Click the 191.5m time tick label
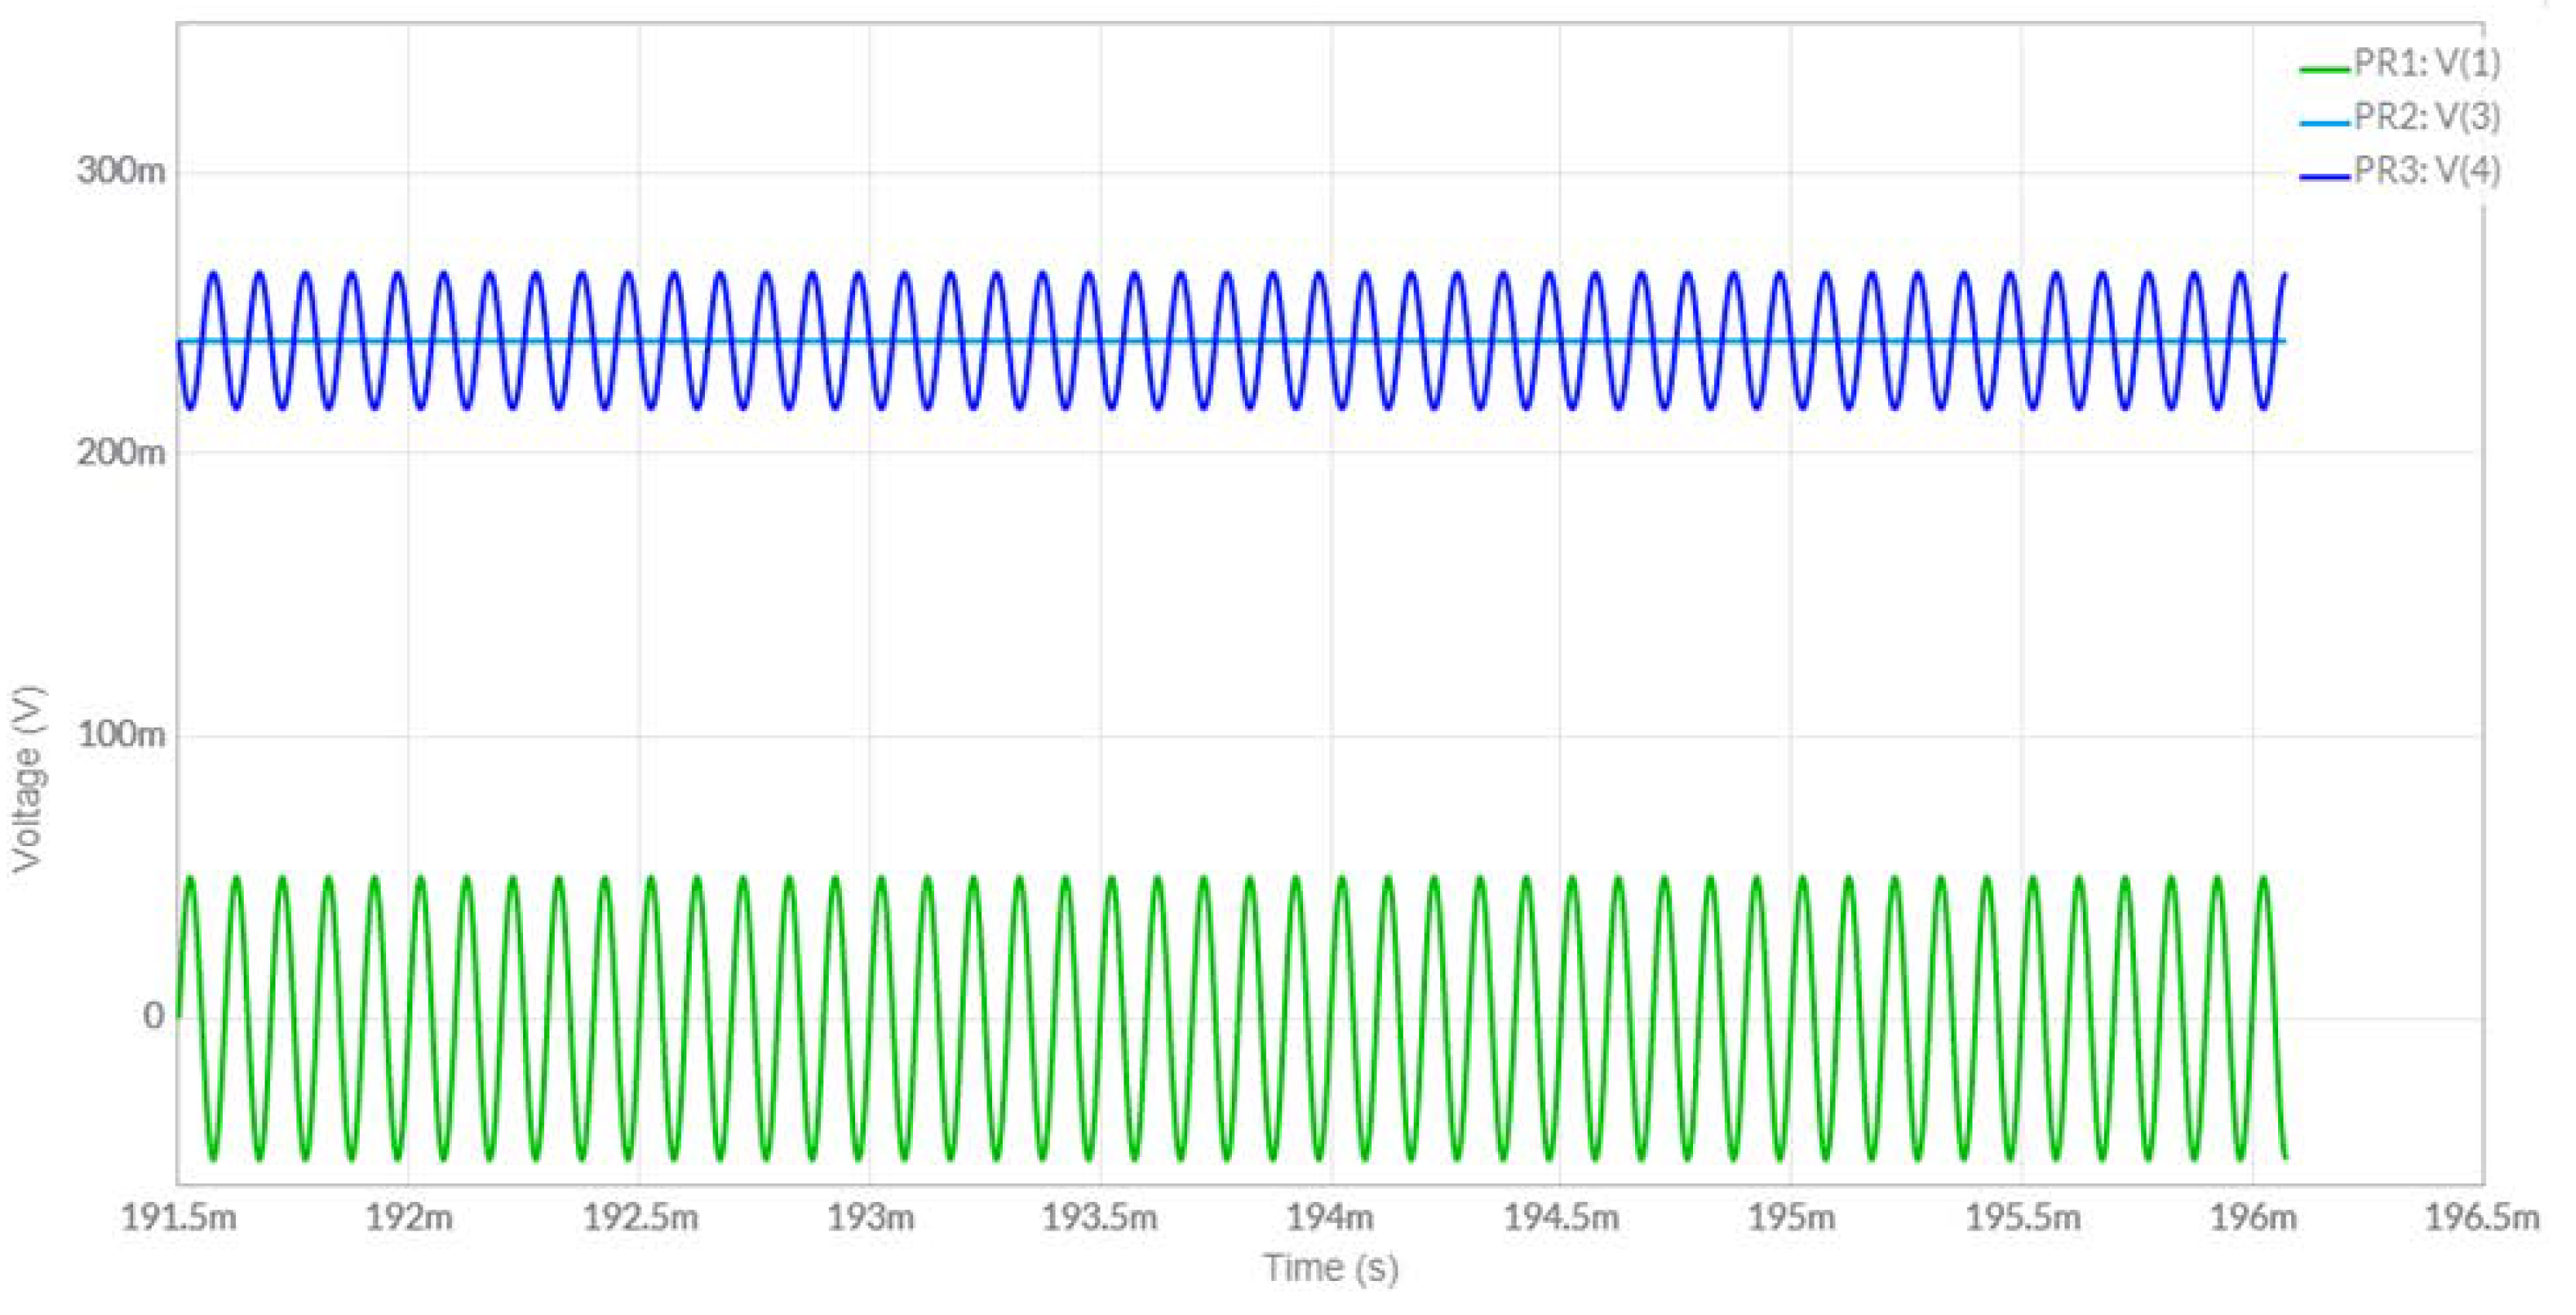Viewport: 2576px width, 1315px height. click(x=178, y=1218)
